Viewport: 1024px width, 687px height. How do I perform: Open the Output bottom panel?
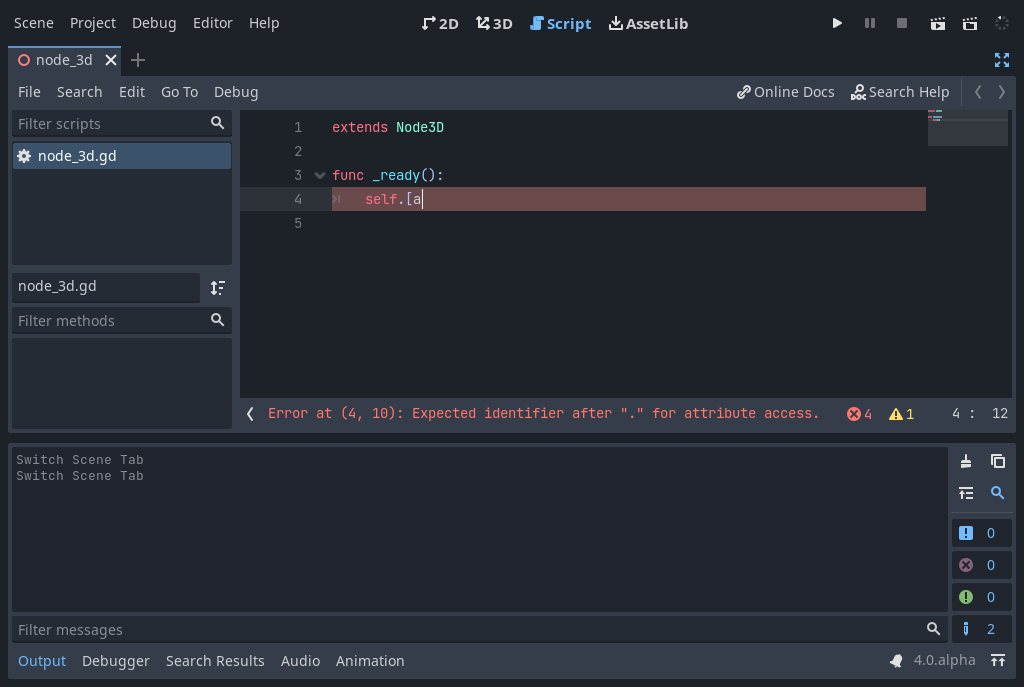[x=42, y=661]
